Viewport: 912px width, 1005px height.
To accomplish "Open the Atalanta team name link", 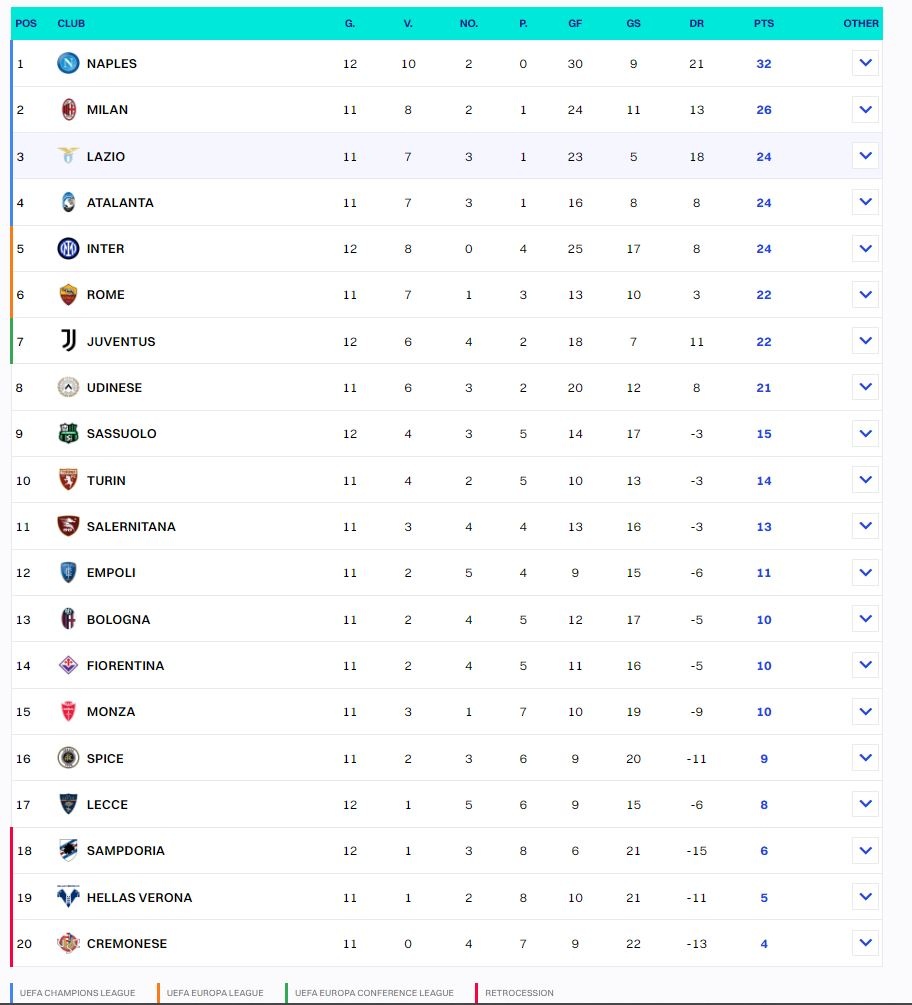I will click(x=120, y=203).
